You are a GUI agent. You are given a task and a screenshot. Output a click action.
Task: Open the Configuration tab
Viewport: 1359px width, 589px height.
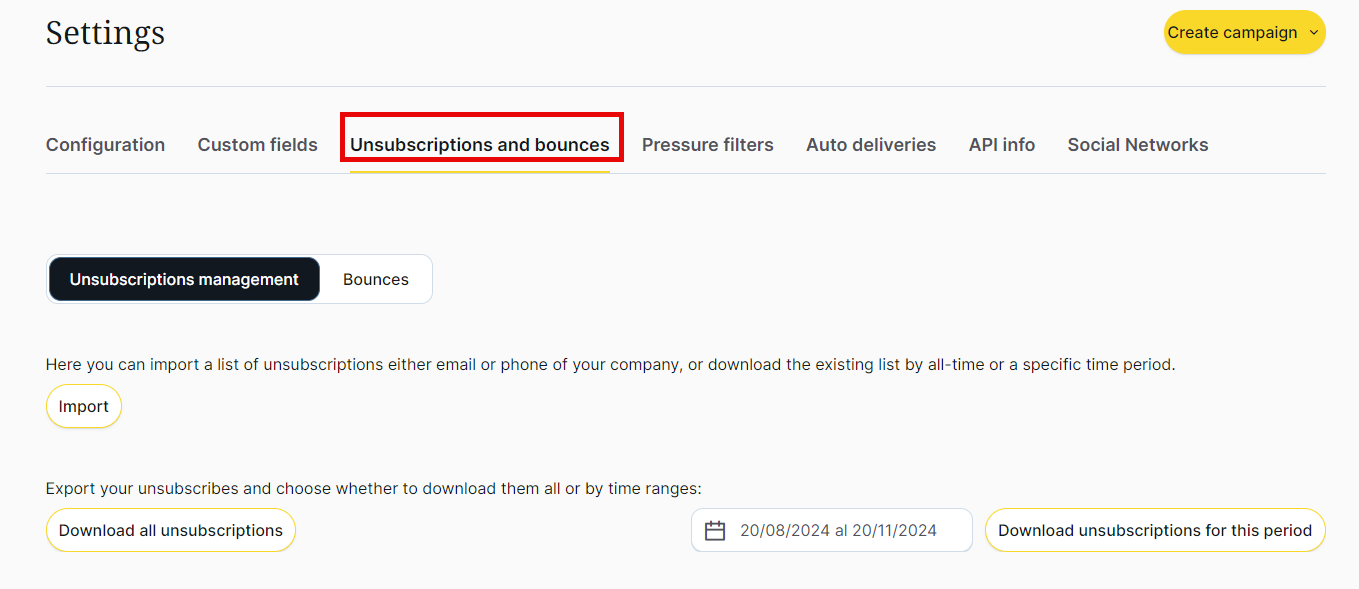[105, 145]
